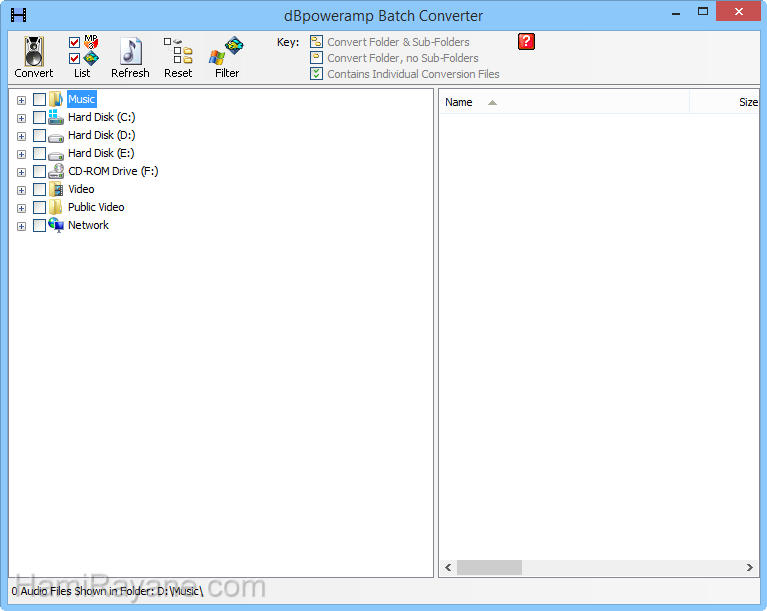
Task: Click the red help question mark icon
Action: [x=526, y=42]
